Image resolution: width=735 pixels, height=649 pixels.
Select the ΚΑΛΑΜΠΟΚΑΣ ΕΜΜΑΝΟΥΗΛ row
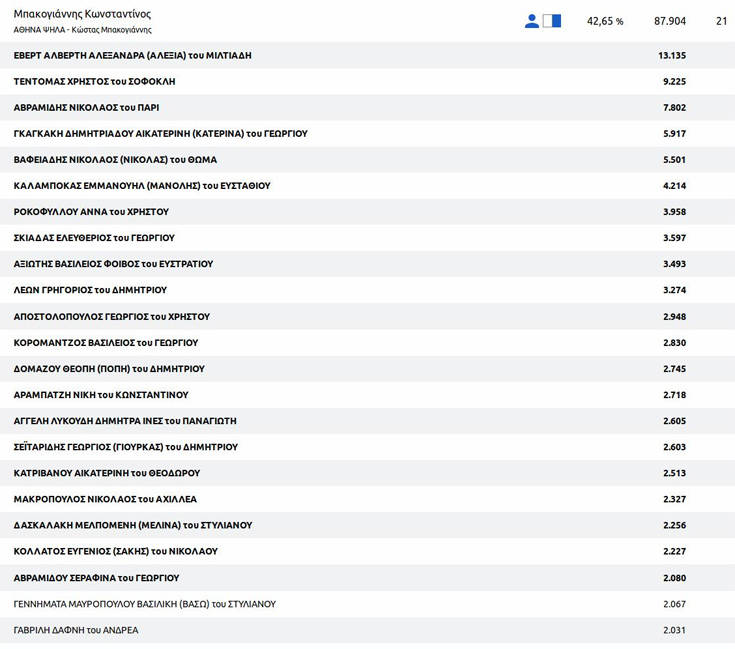pos(141,186)
